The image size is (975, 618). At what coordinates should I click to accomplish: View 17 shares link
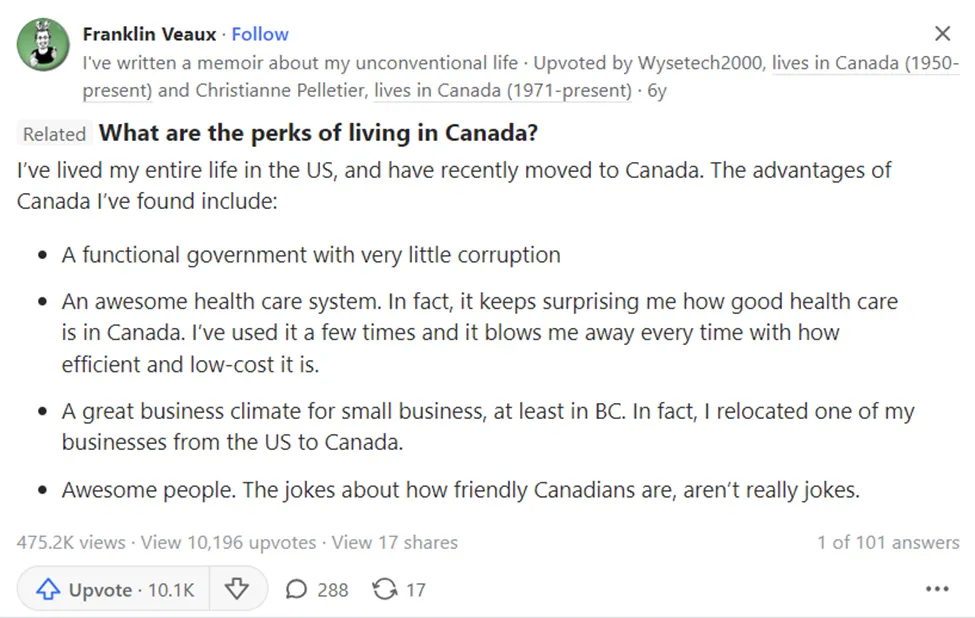click(x=394, y=542)
